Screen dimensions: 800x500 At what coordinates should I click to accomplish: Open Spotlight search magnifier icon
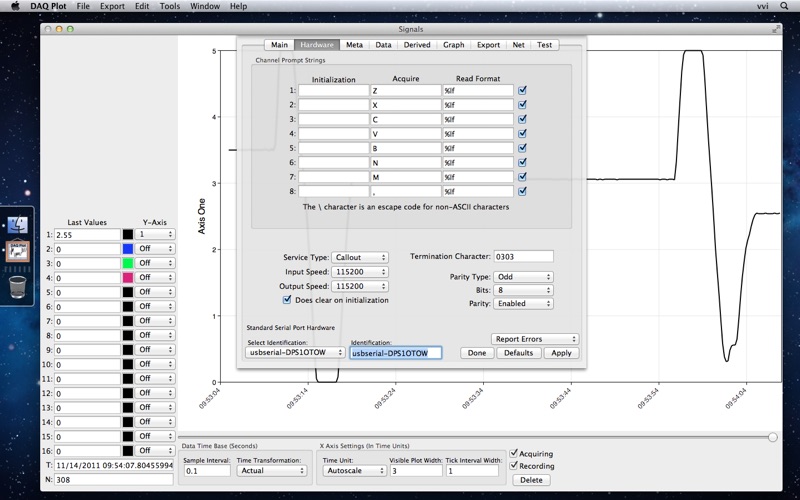coord(784,6)
